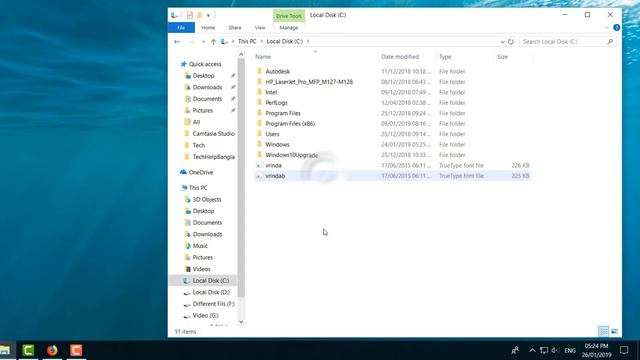Viewport: 640px width, 360px height.
Task: Go back using the back arrow
Action: (177, 42)
